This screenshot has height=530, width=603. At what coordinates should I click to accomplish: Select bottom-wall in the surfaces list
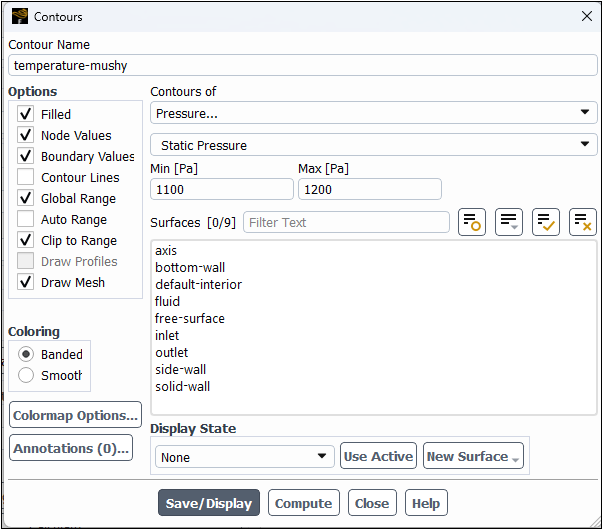(190, 267)
